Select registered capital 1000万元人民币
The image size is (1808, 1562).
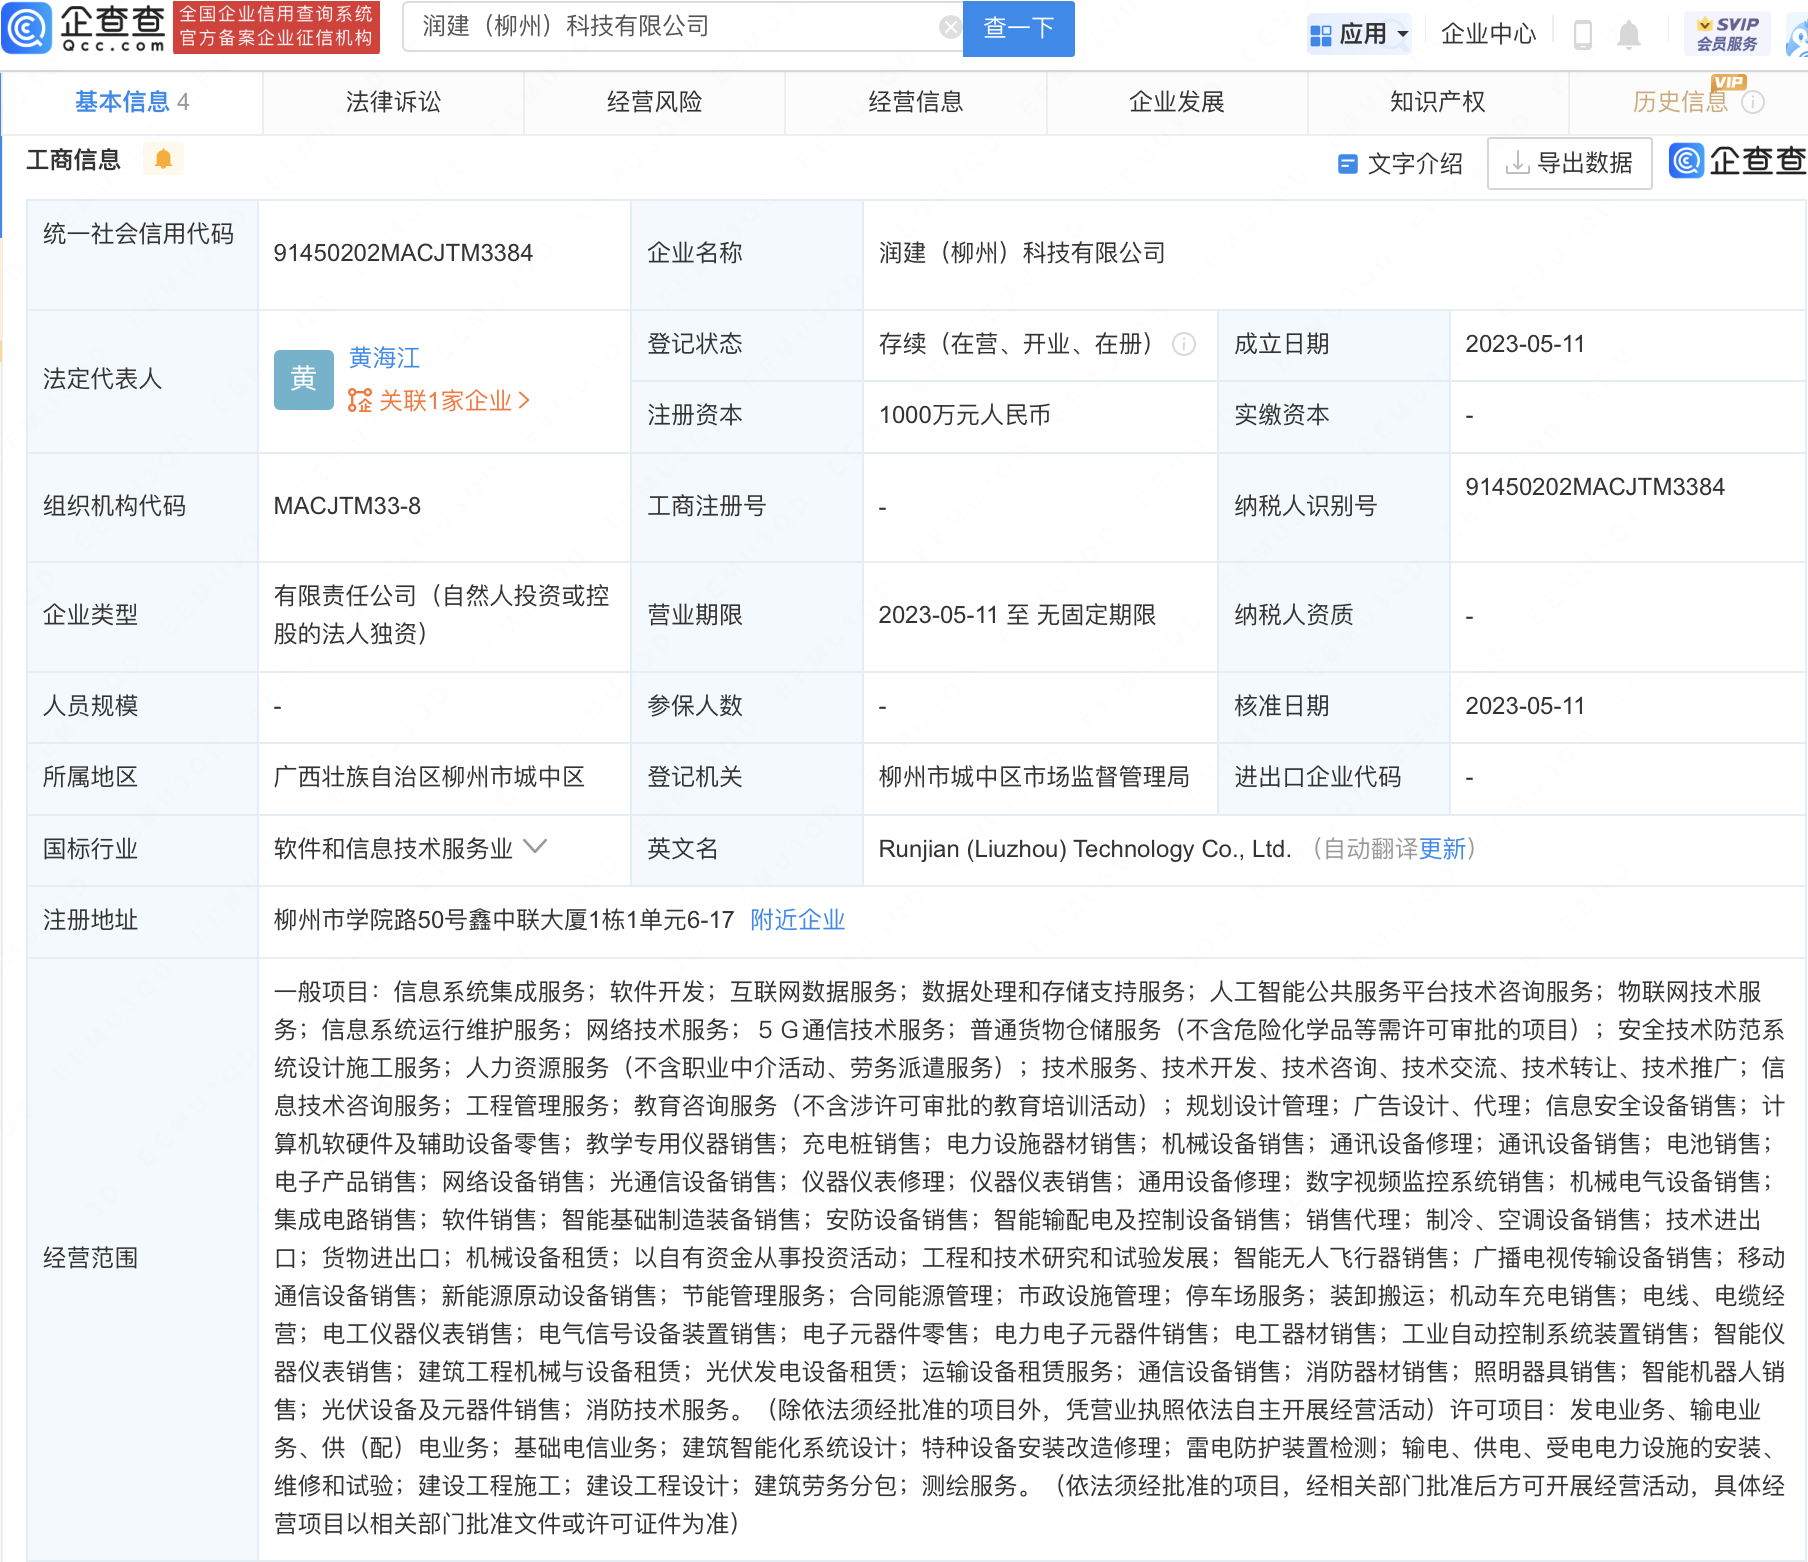964,415
